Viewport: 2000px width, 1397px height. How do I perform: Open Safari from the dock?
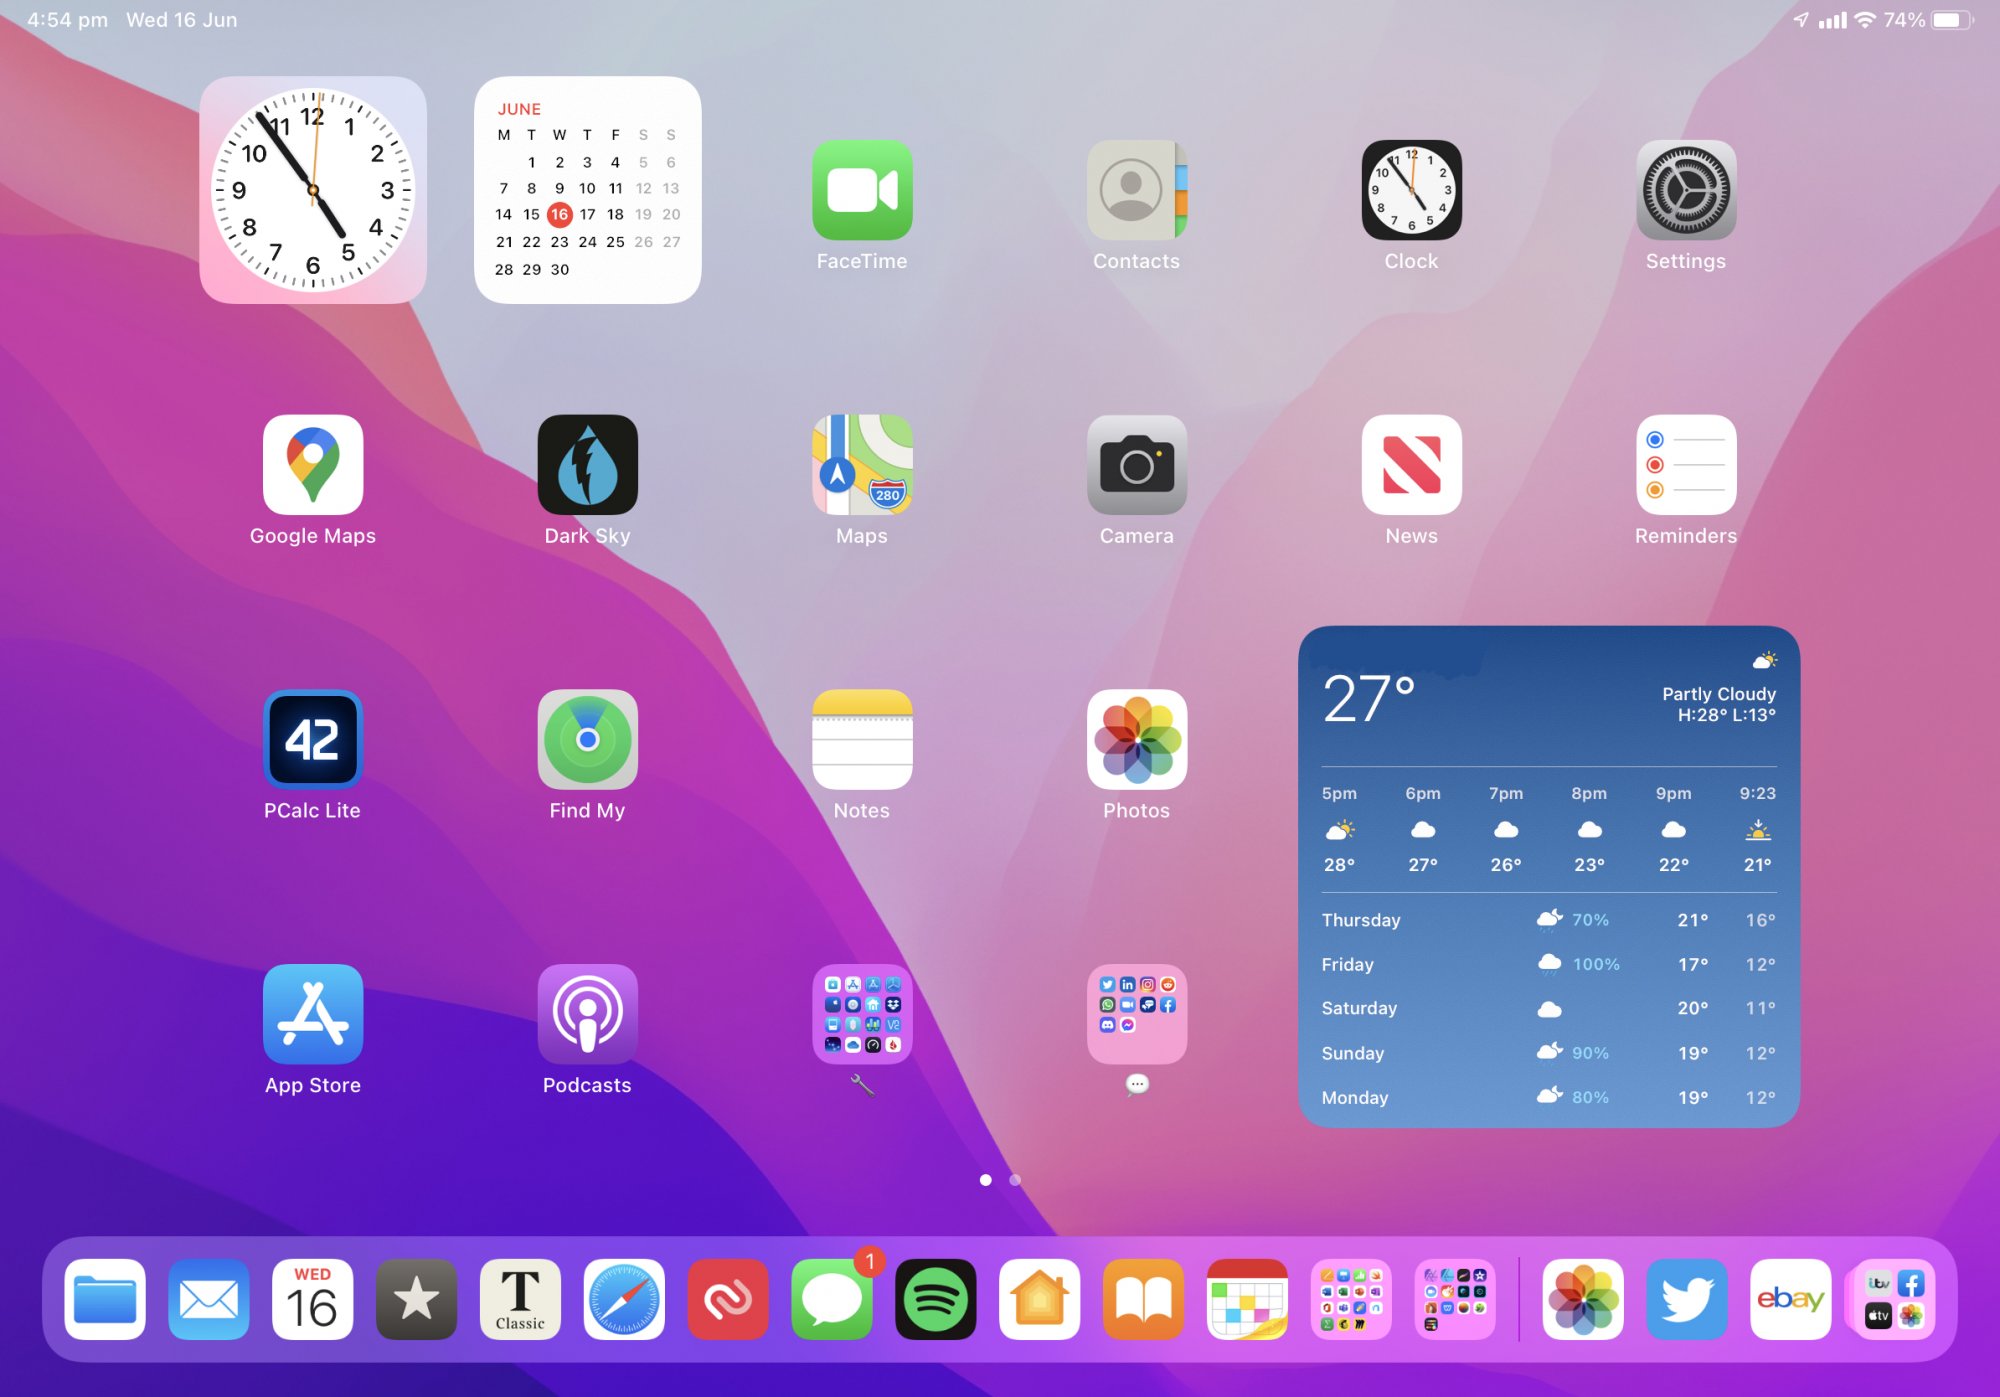[624, 1299]
